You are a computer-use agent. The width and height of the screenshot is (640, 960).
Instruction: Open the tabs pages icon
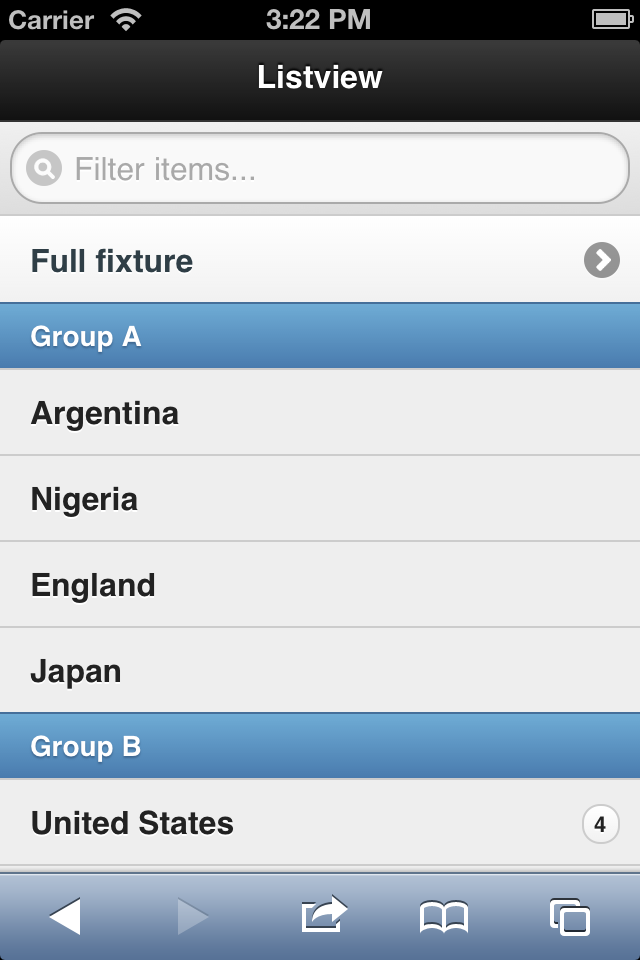click(x=570, y=917)
